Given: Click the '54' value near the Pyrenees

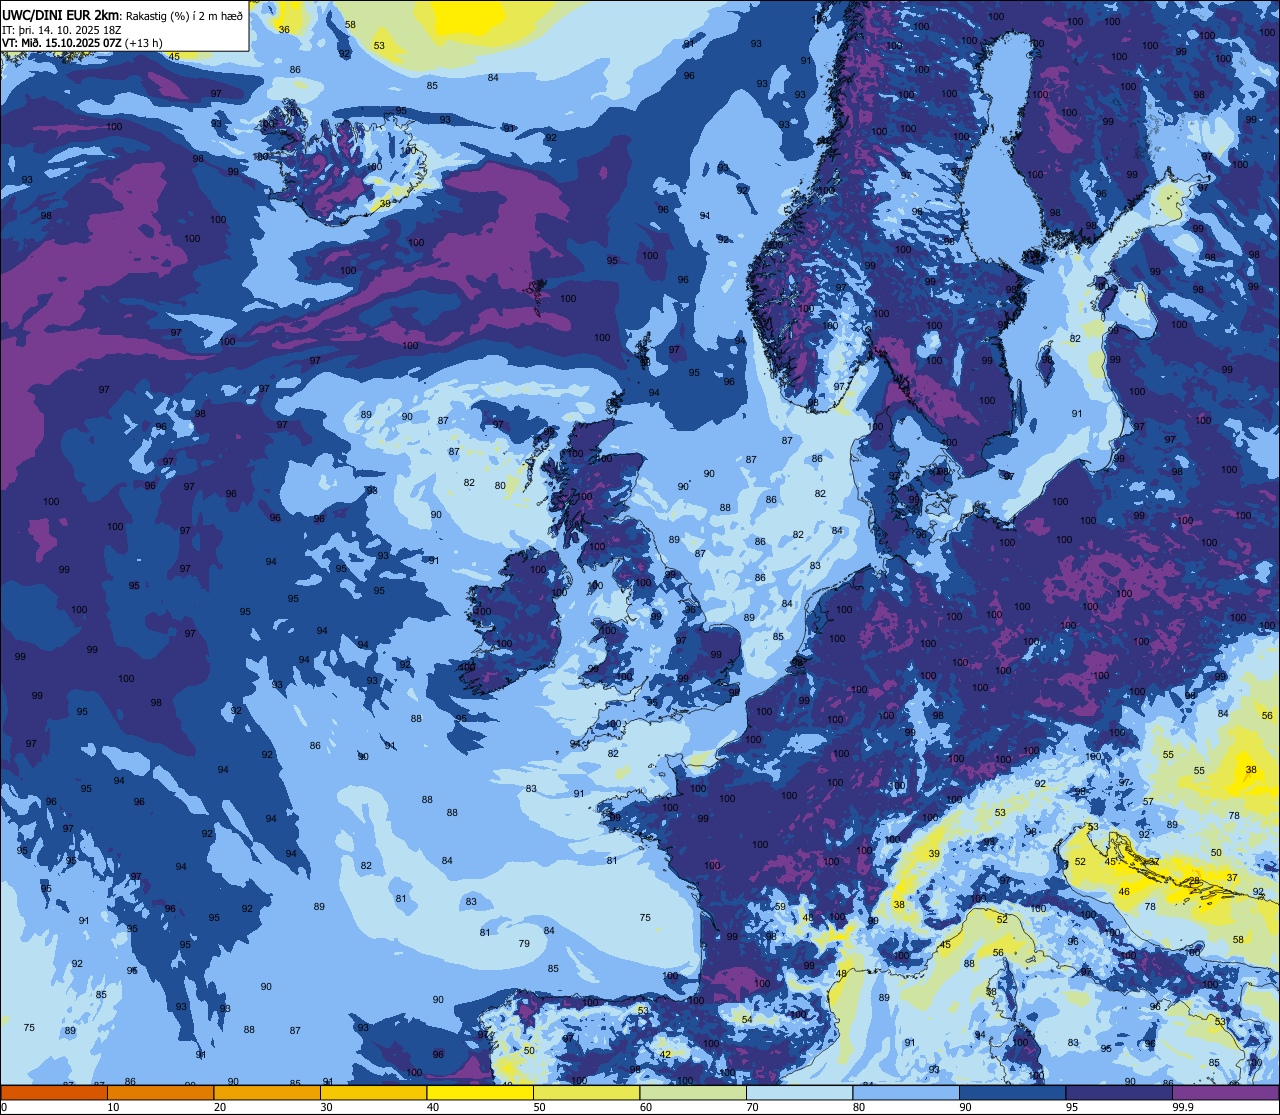Looking at the screenshot, I should 746,1019.
